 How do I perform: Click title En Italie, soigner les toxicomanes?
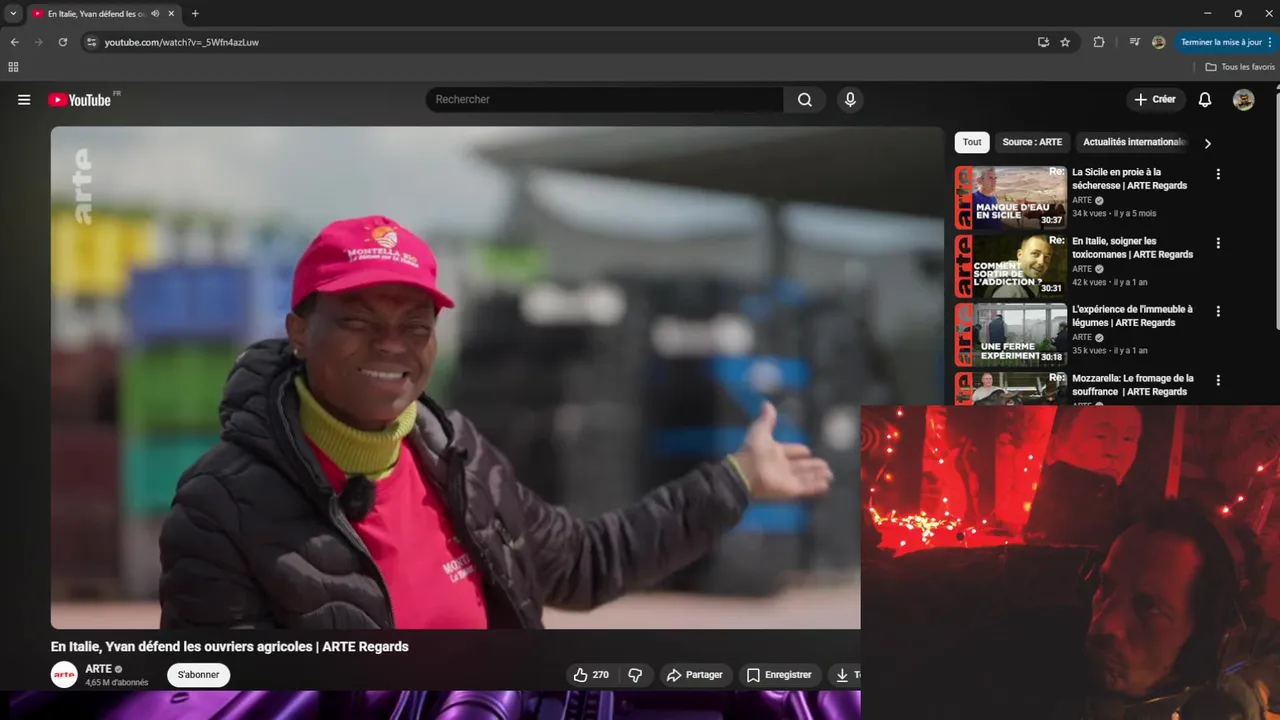click(1133, 248)
